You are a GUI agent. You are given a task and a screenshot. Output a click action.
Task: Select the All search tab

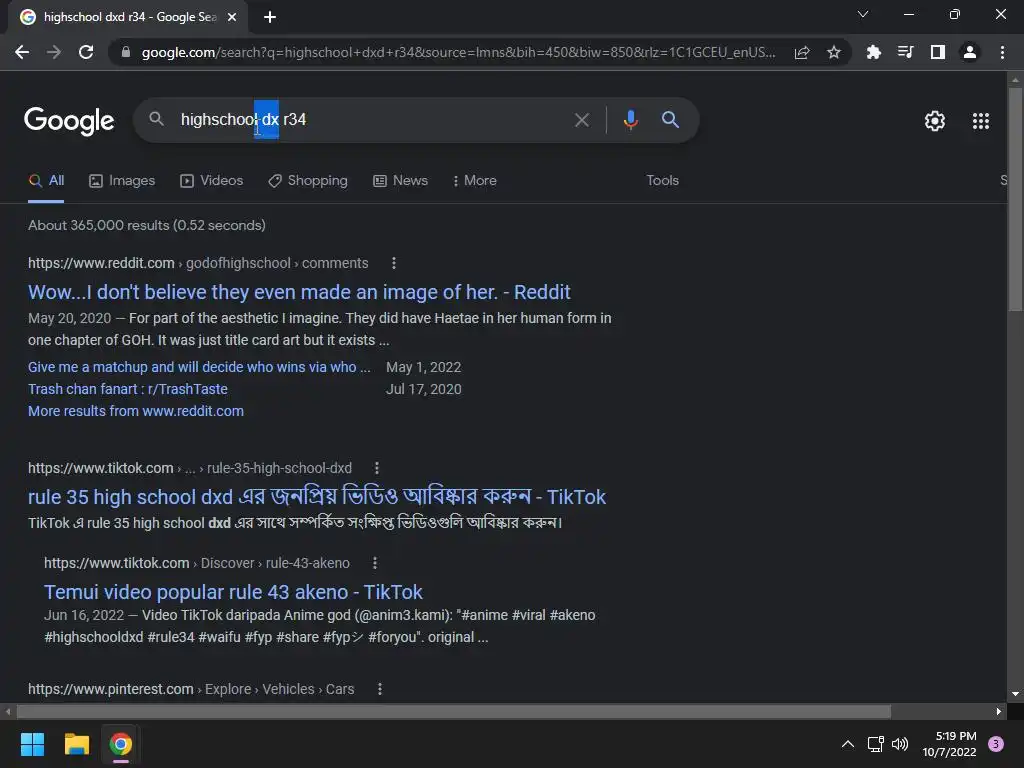tap(46, 180)
